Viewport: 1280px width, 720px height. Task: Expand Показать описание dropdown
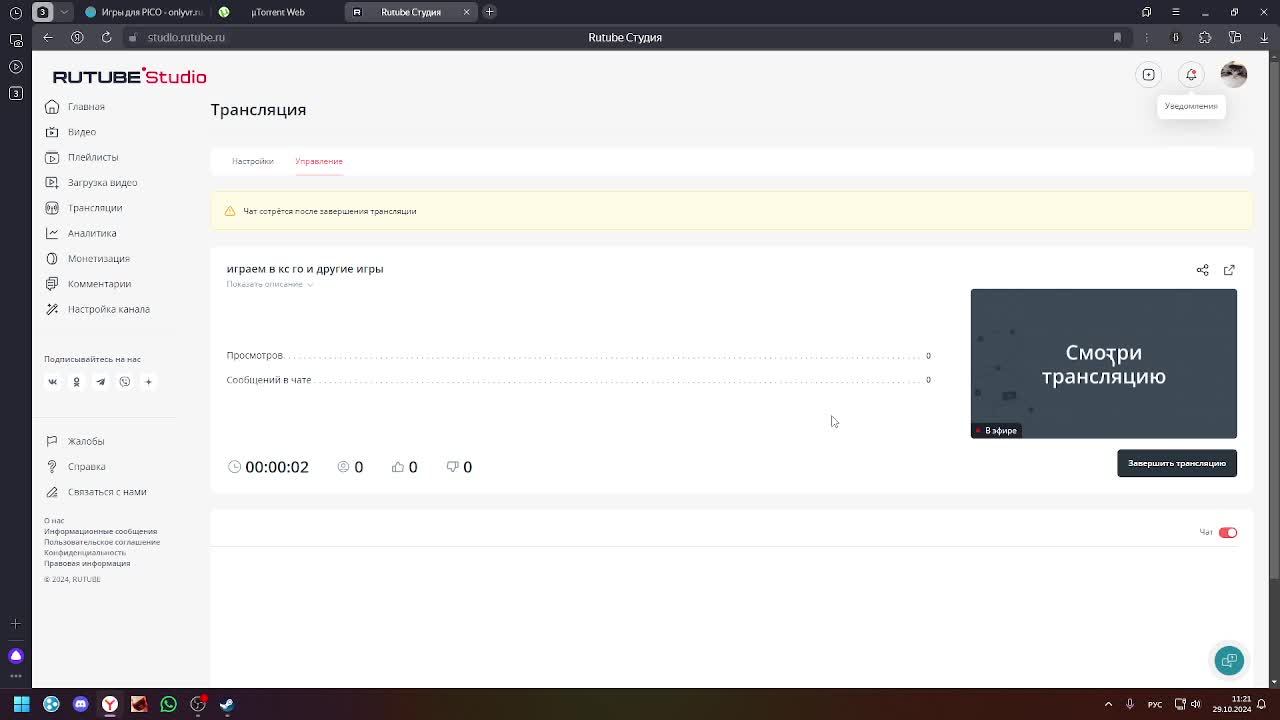tap(269, 284)
